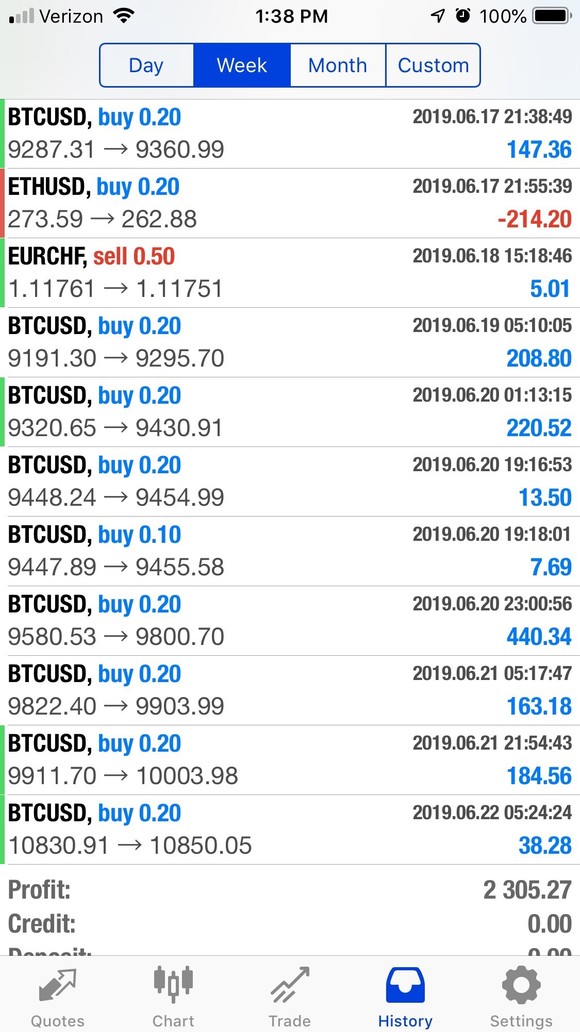Open the EURCHF sell 0.50 trade
The image size is (580, 1032).
coord(290,273)
